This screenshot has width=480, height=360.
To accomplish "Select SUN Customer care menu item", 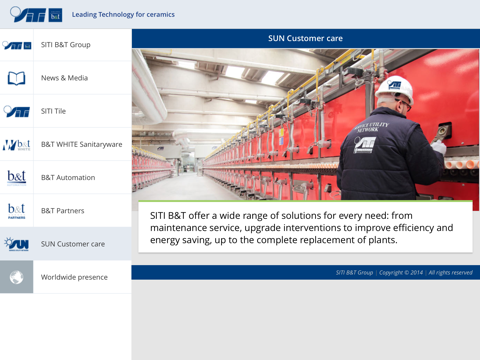I will coord(66,244).
